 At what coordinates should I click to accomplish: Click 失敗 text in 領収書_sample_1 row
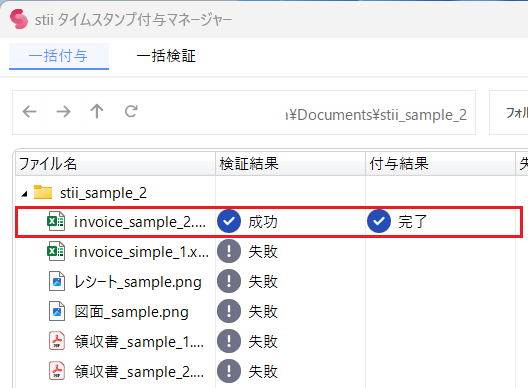(x=263, y=342)
